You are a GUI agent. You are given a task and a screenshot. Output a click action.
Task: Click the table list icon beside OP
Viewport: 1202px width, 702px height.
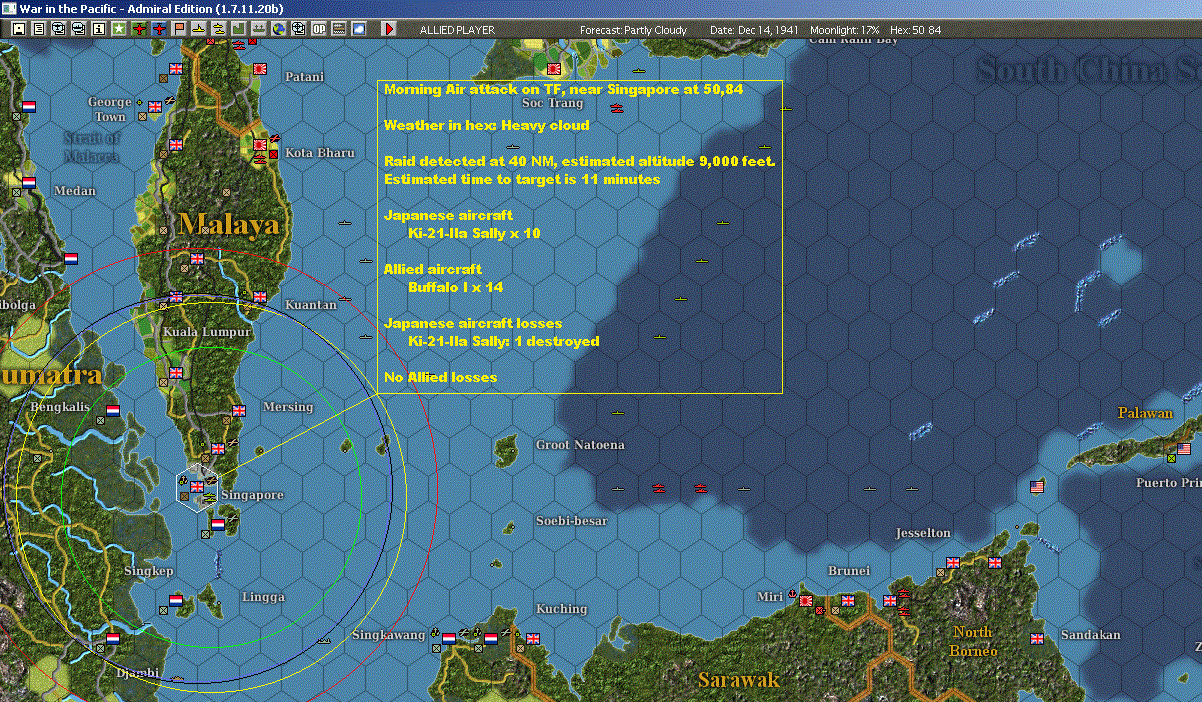339,30
